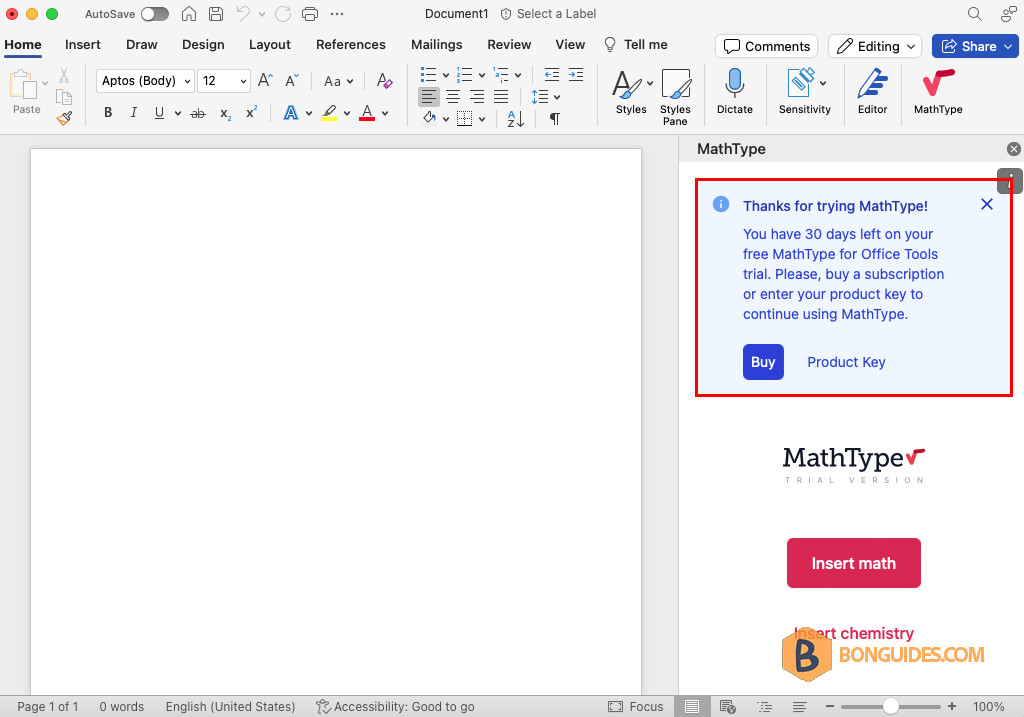The width and height of the screenshot is (1024, 717).
Task: Save the document with the disk icon
Action: click(216, 14)
